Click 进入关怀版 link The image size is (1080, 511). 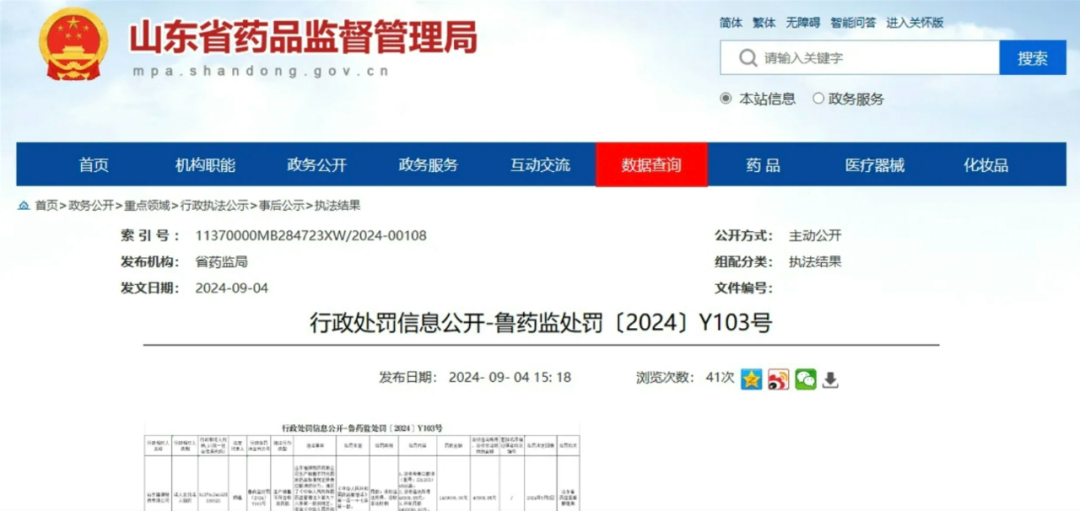tap(914, 23)
